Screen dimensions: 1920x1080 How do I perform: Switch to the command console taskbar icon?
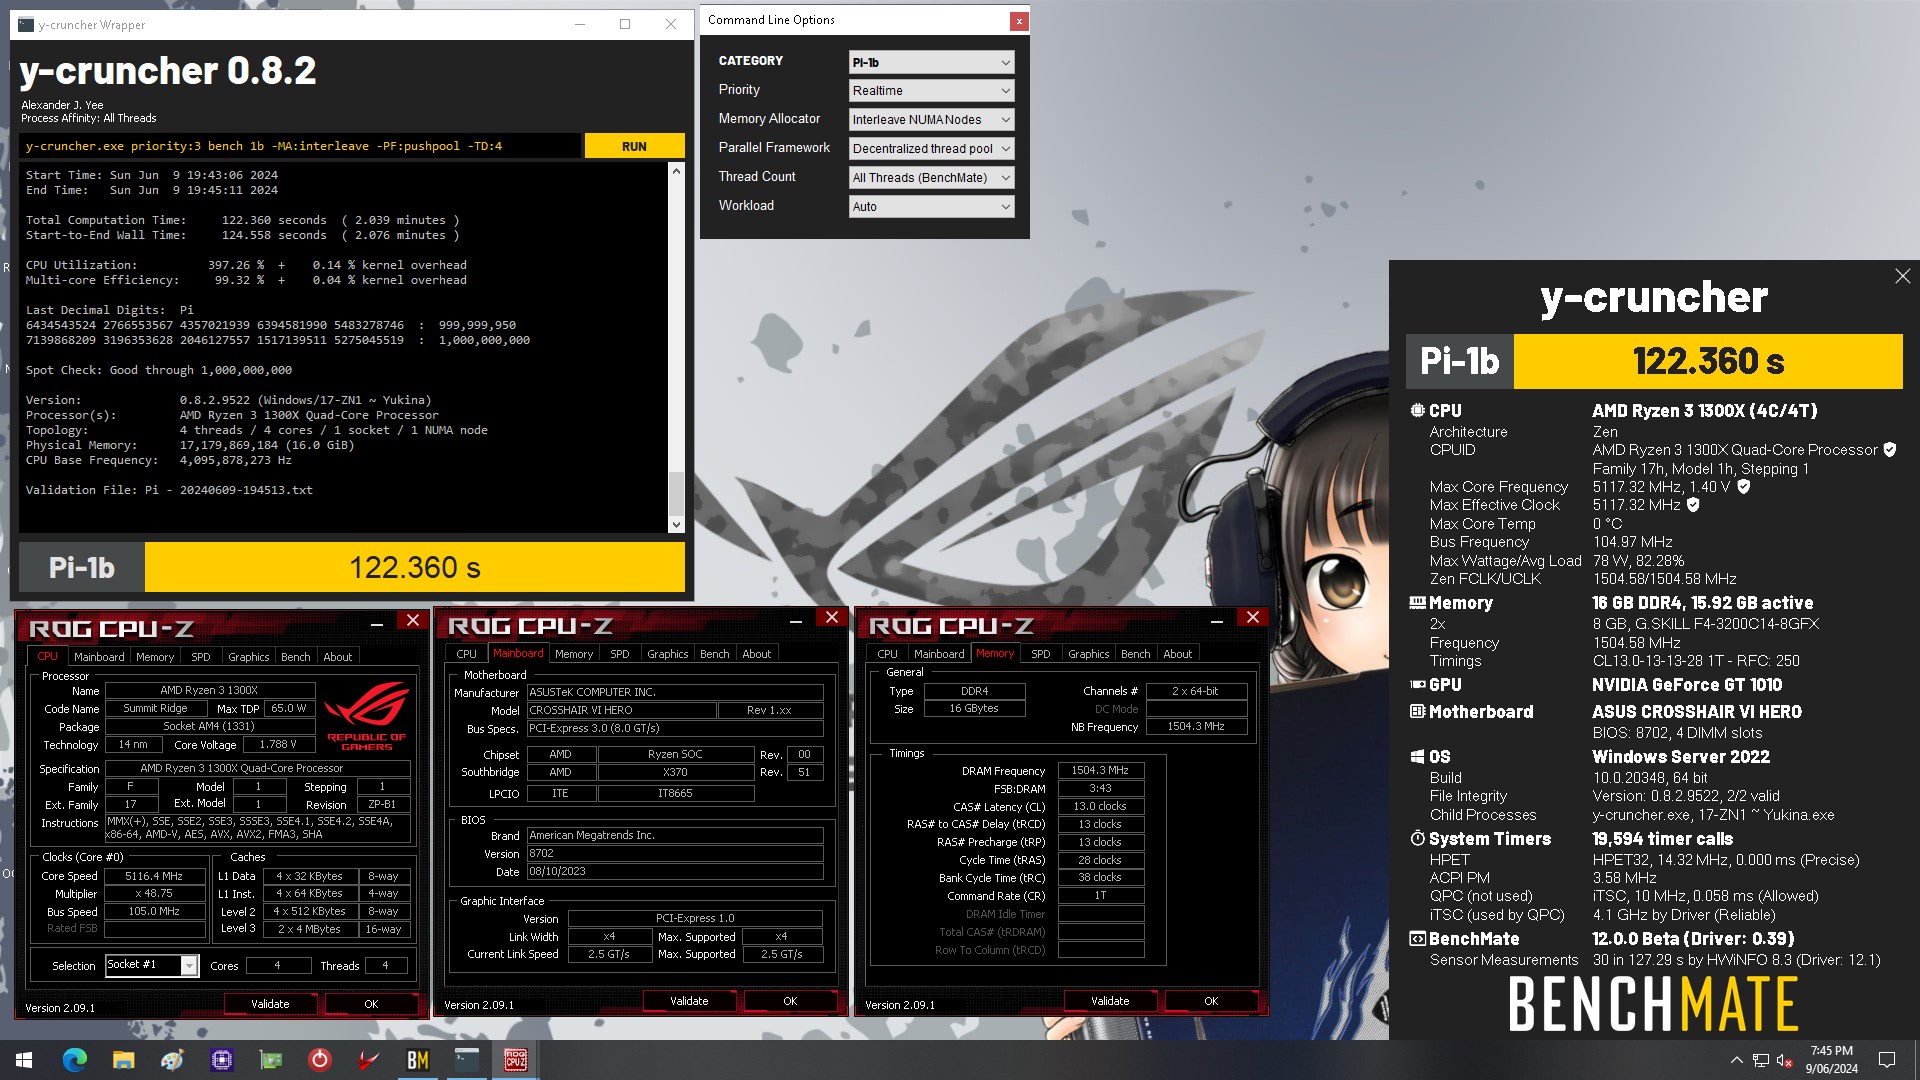(466, 1060)
